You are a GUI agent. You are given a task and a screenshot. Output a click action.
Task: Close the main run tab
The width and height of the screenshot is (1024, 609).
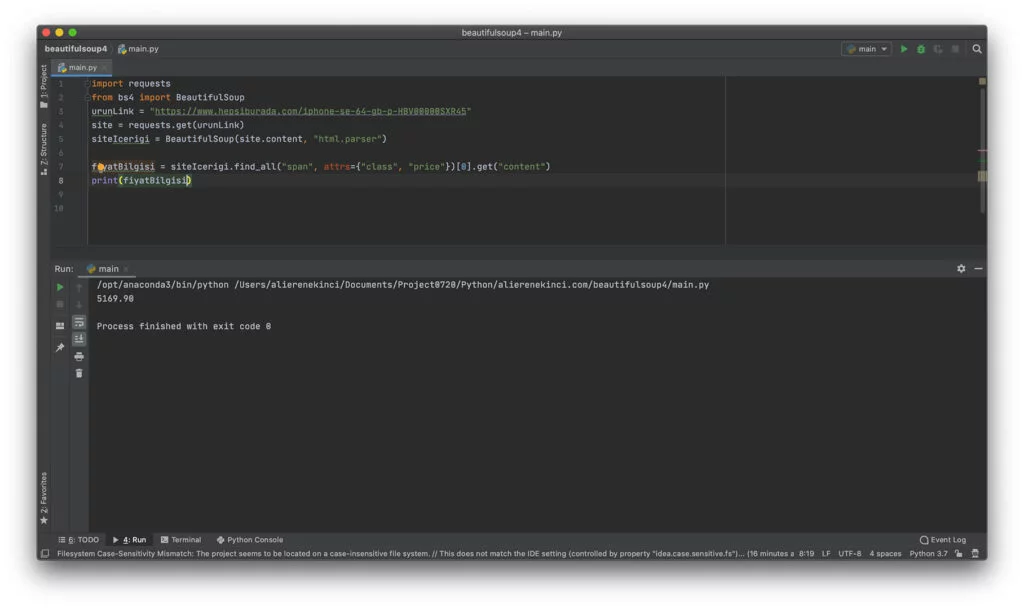click(126, 269)
